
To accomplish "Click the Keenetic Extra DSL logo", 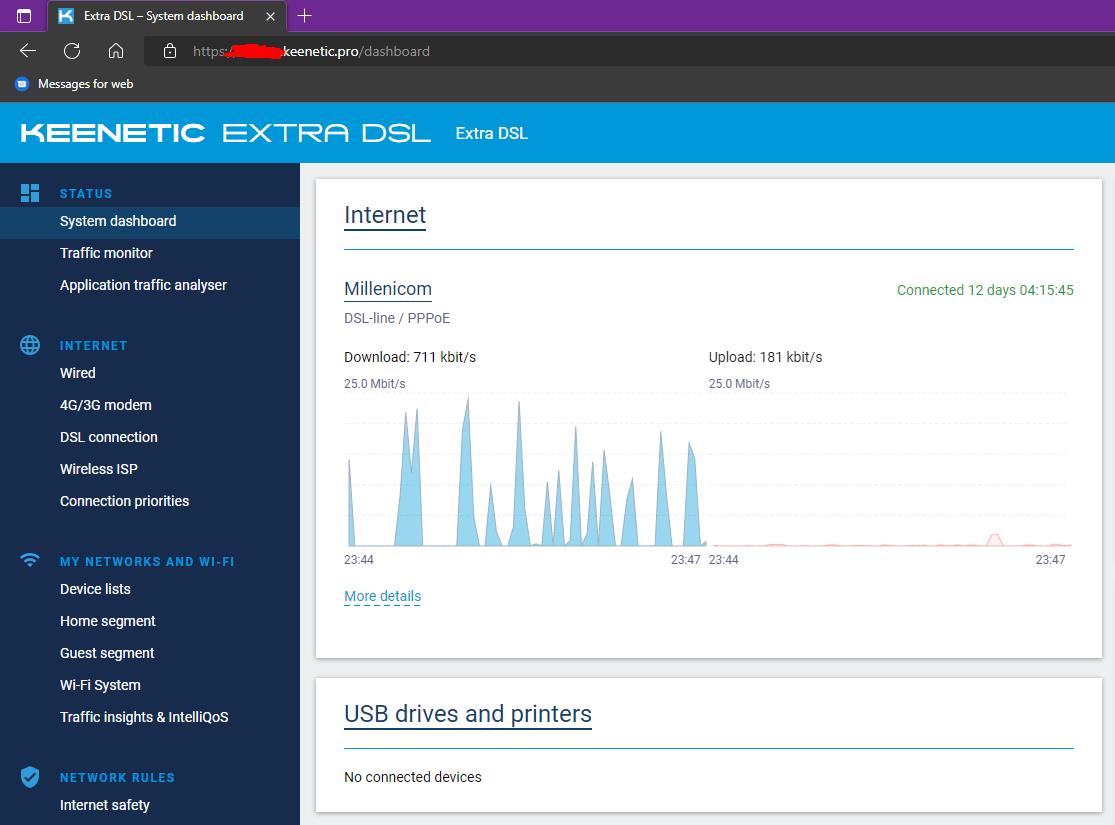I will point(225,133).
